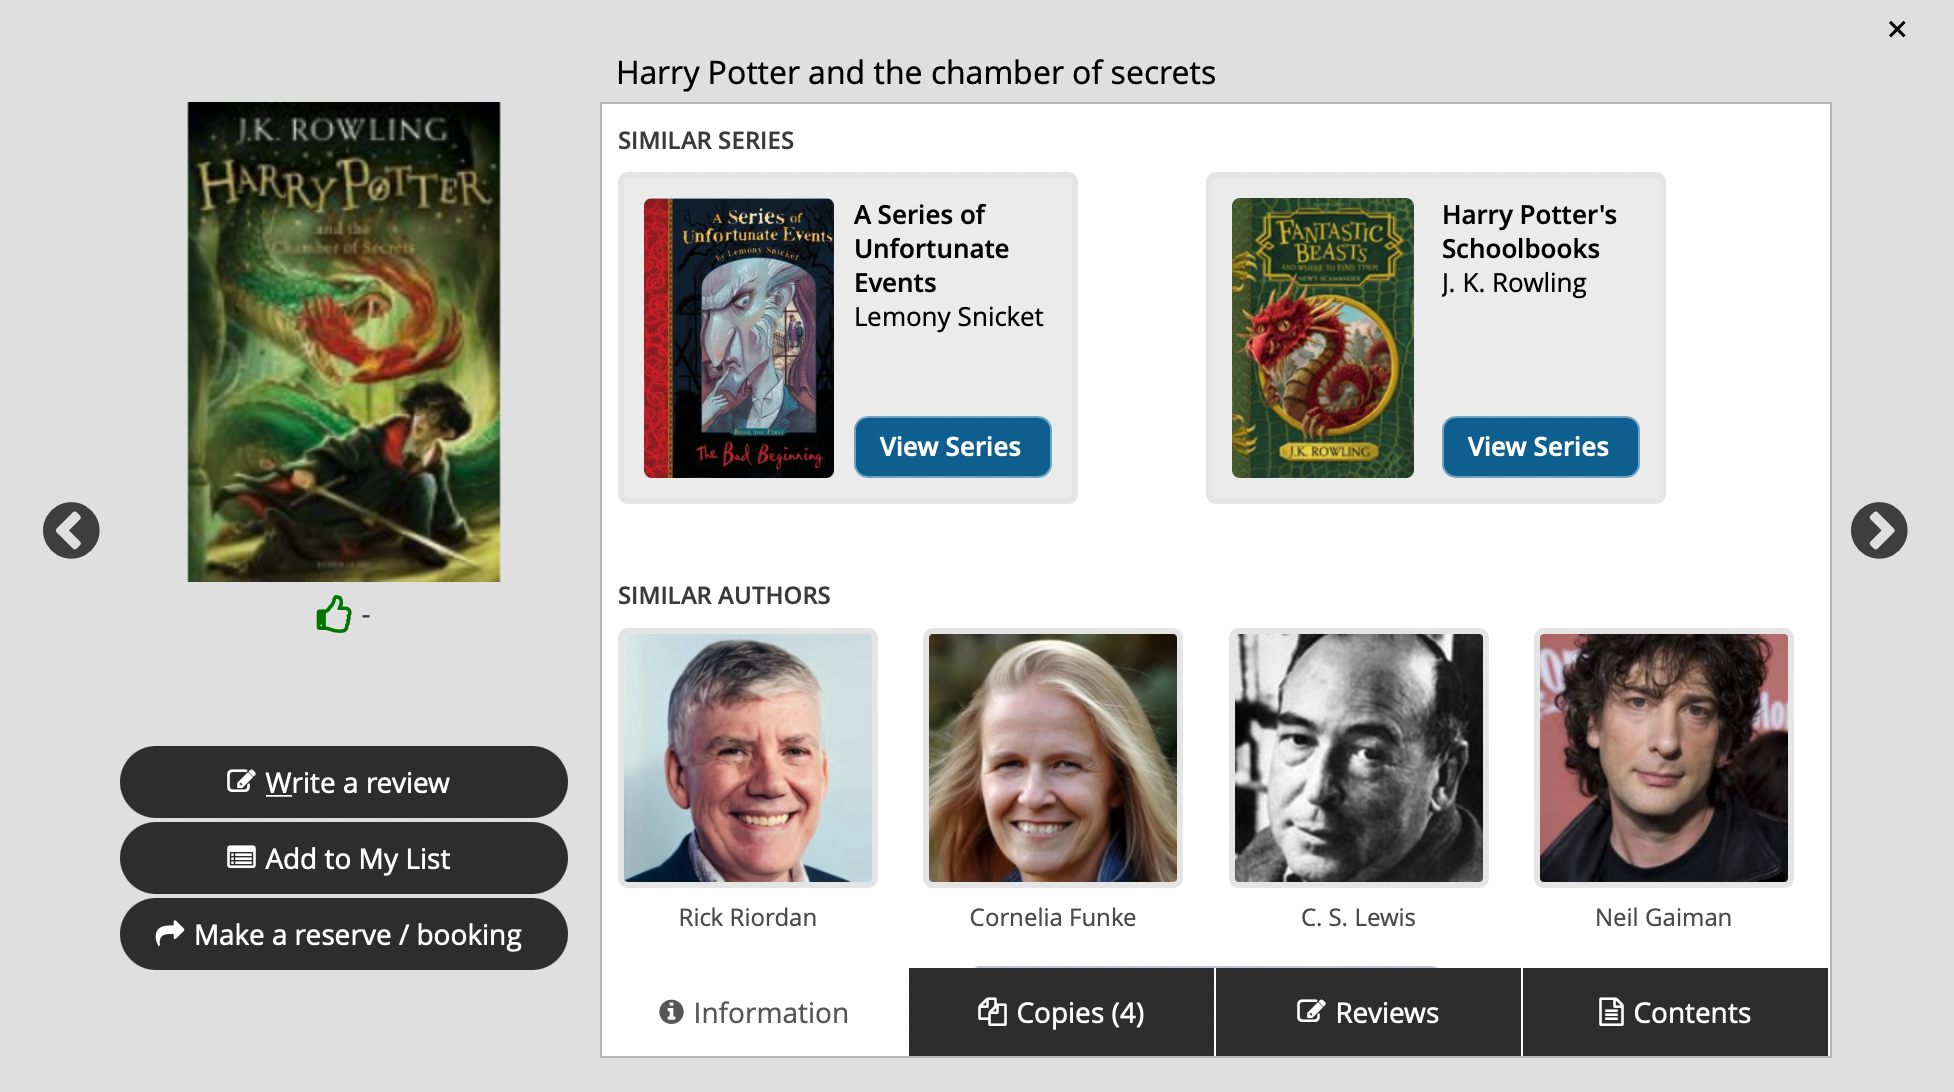Close the book details overlay

[1896, 30]
